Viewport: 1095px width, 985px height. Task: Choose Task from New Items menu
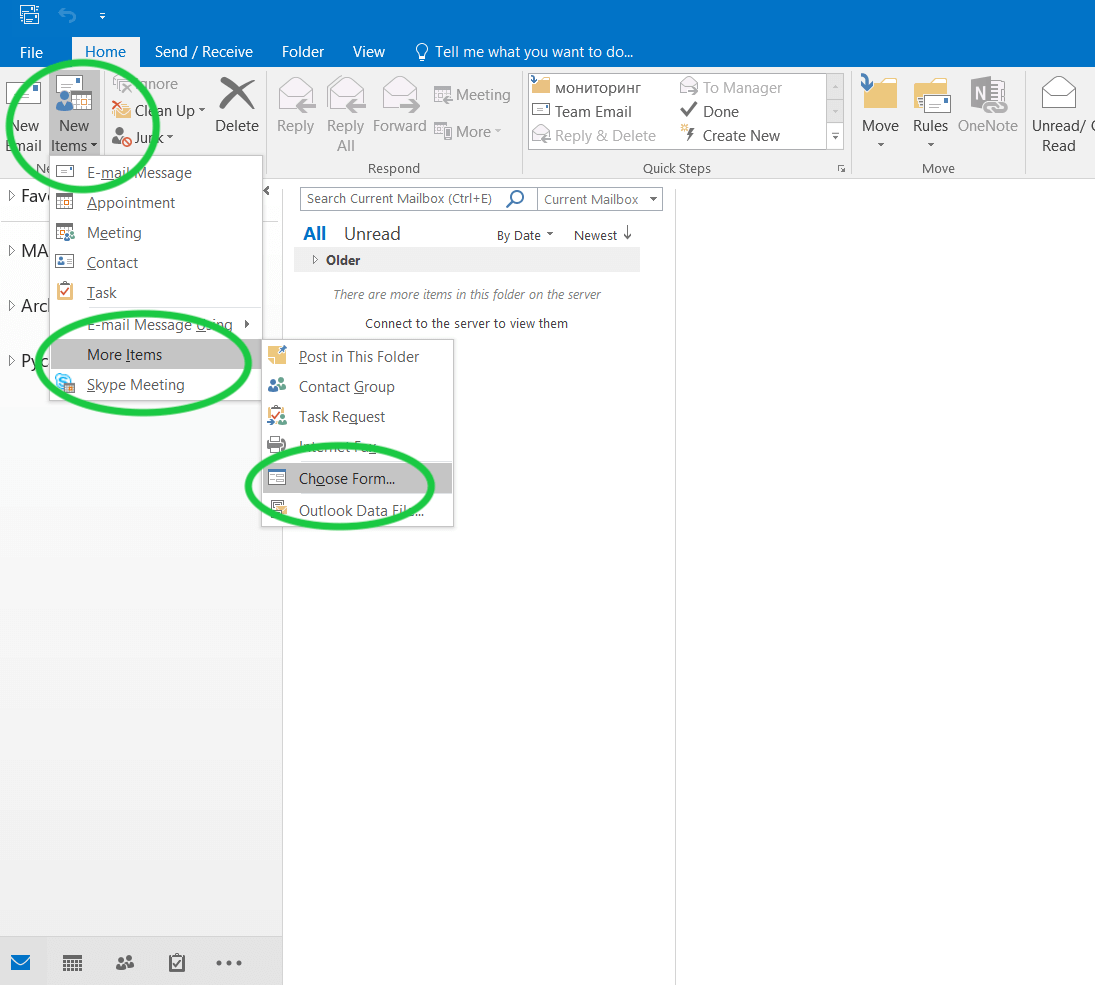coord(156,293)
